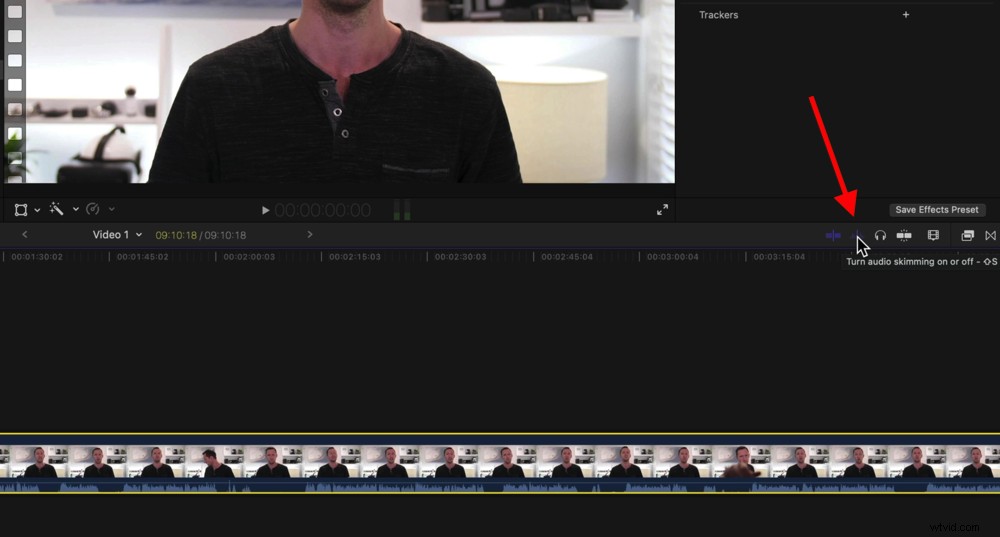Open the retiming options dropdown chevron
Image resolution: width=1000 pixels, height=537 pixels.
(x=112, y=209)
